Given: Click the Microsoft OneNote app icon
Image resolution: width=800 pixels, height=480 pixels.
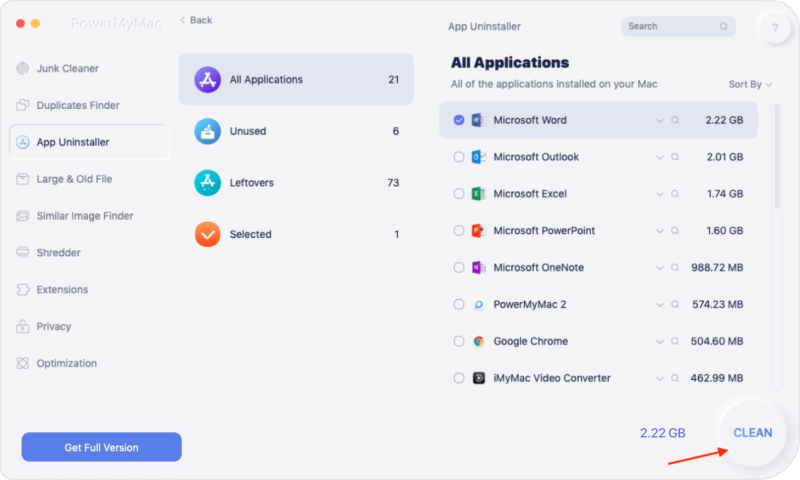Looking at the screenshot, I should pyautogui.click(x=478, y=267).
